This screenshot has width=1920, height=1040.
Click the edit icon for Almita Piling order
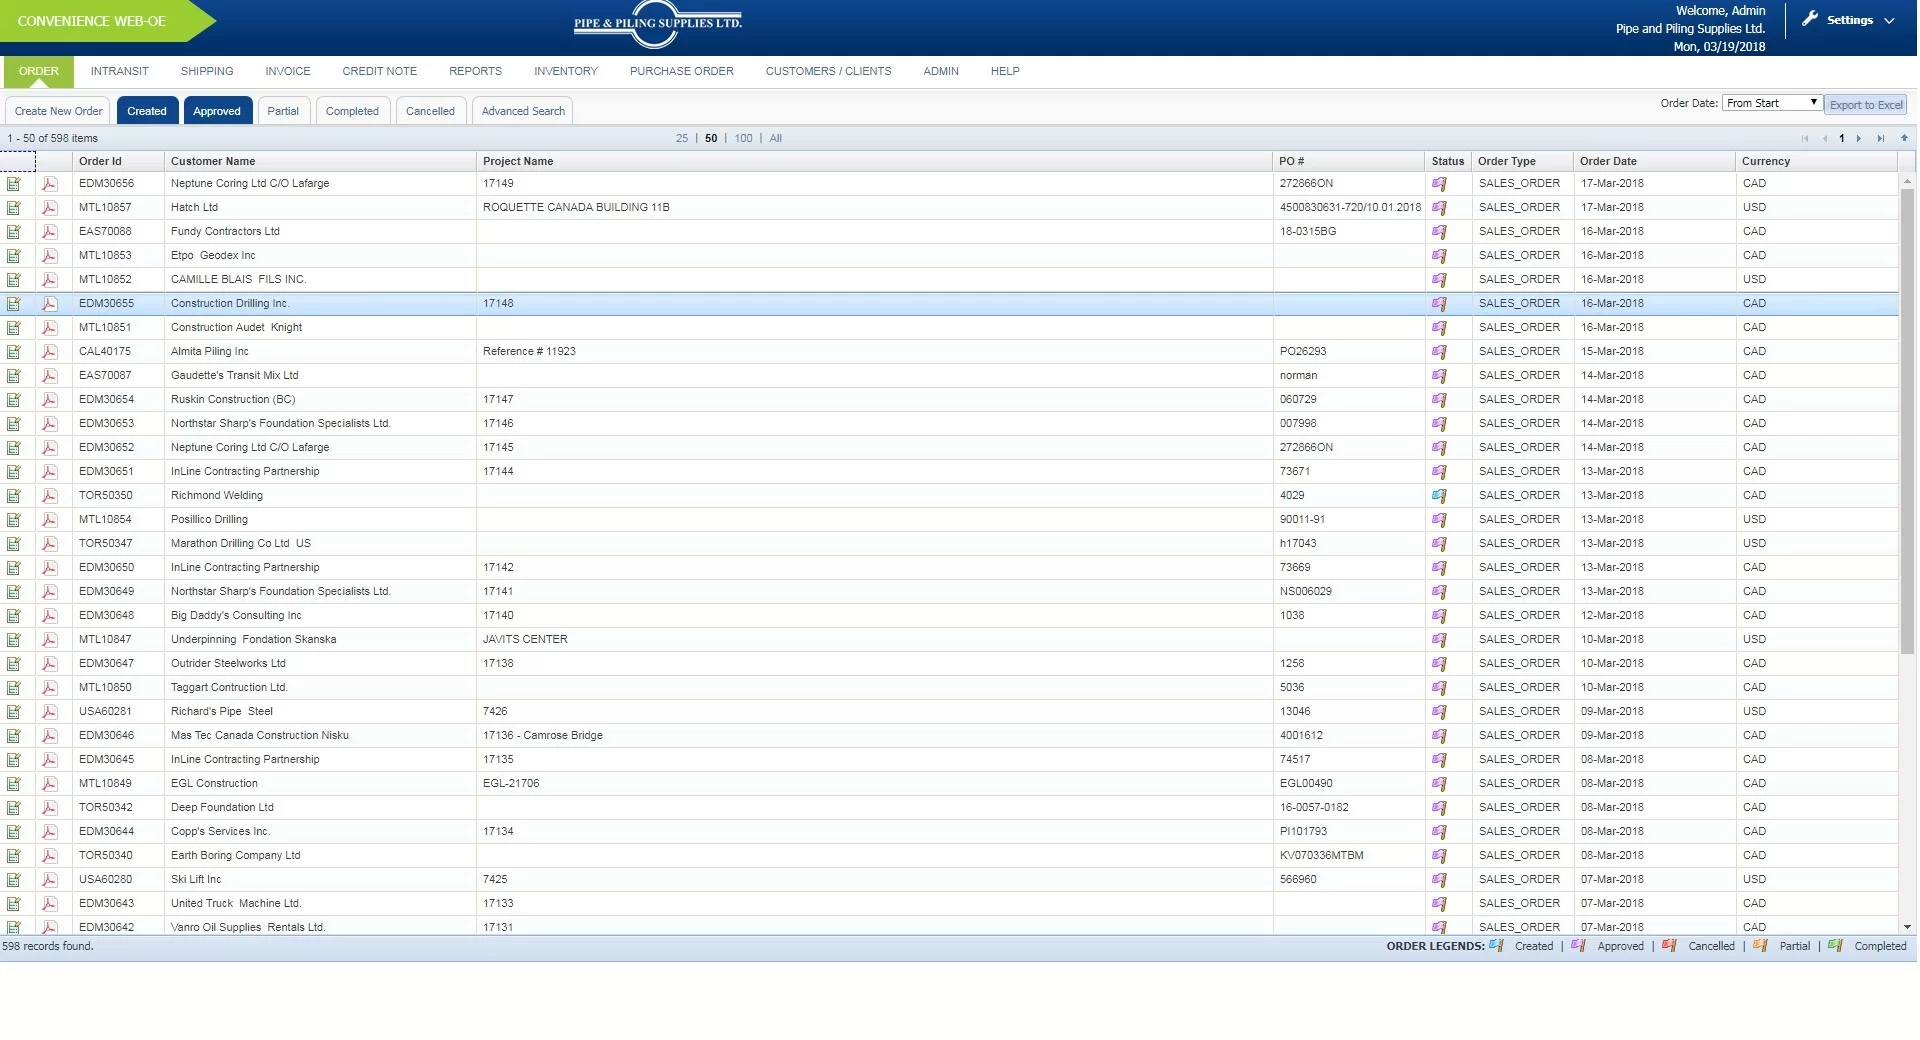[14, 352]
